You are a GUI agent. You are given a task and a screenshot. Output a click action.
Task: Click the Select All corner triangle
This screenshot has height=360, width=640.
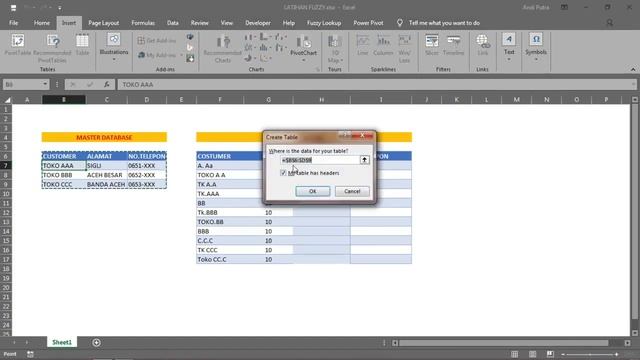coord(7,100)
